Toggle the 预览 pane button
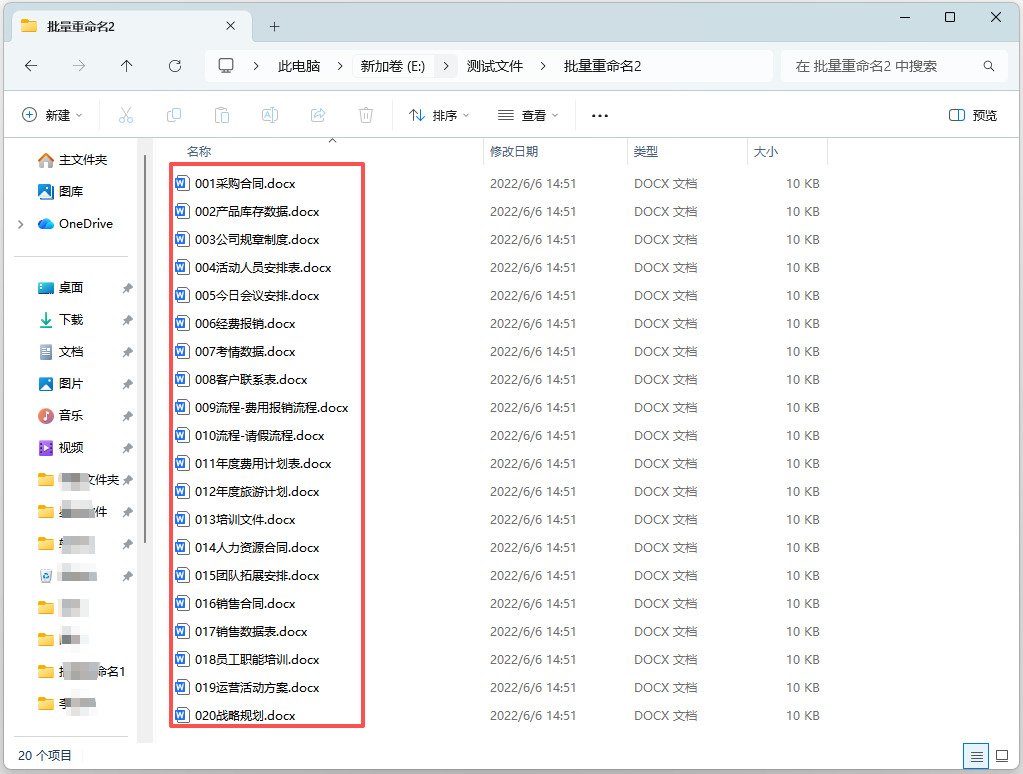This screenshot has height=774, width=1023. pyautogui.click(x=973, y=116)
